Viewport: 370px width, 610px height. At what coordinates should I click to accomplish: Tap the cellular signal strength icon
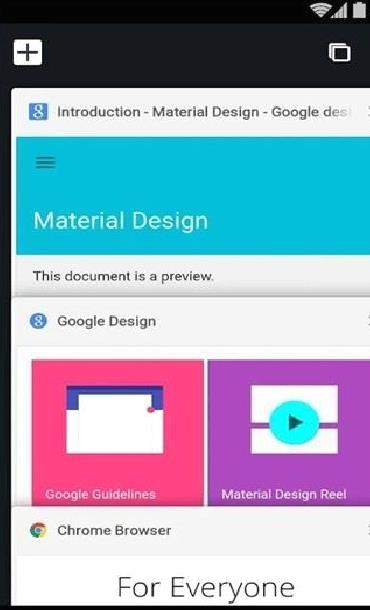[339, 10]
